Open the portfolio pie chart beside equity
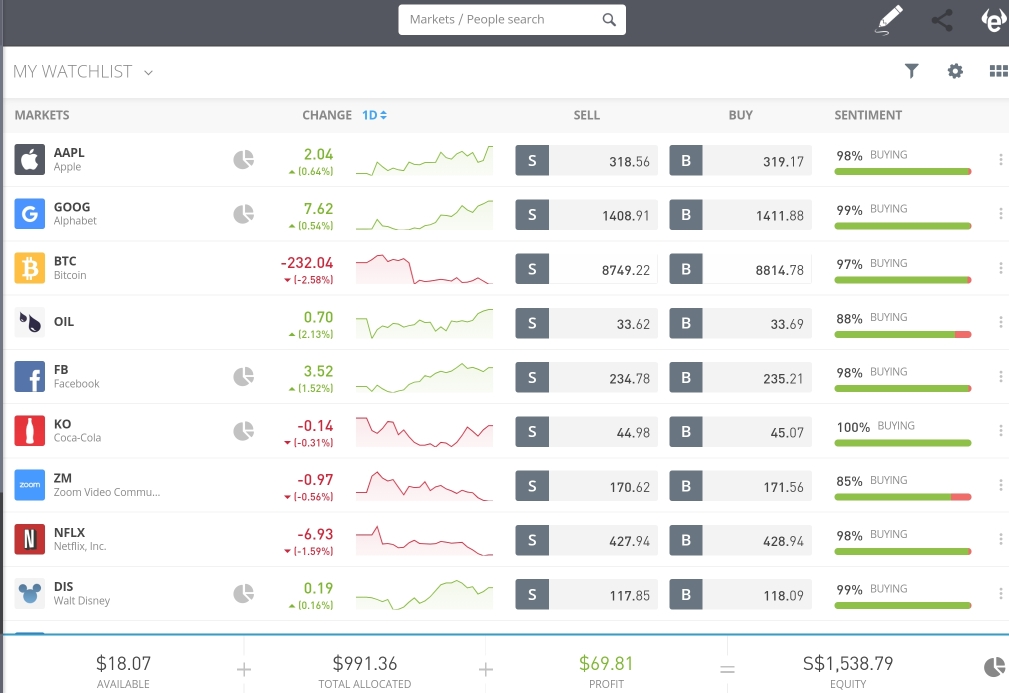This screenshot has height=693, width=1009. tap(994, 667)
